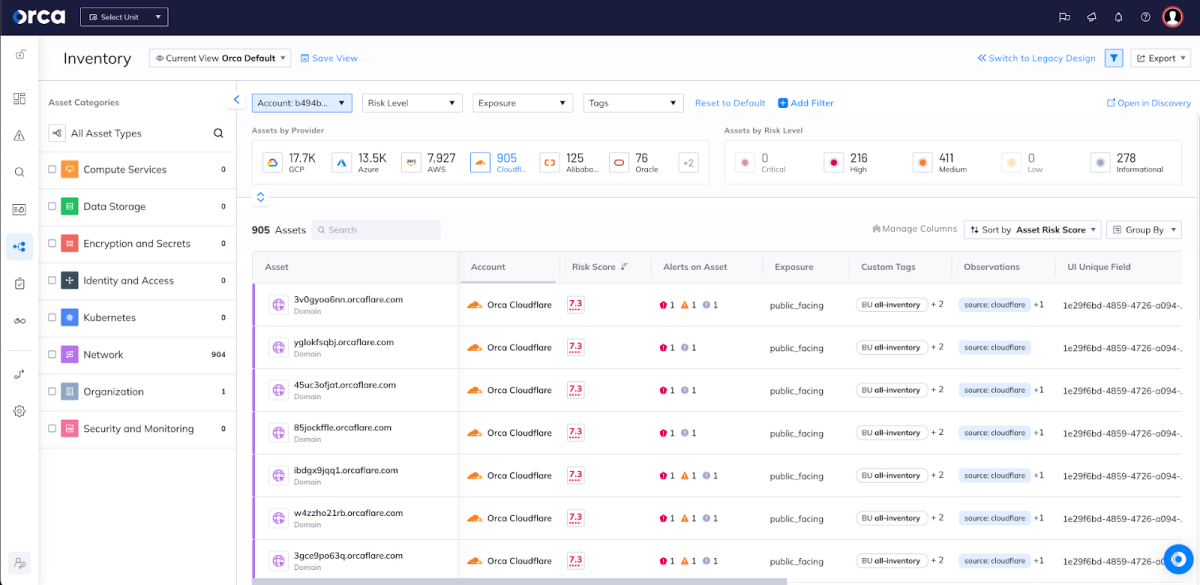Click Open in Discovery
The width and height of the screenshot is (1200, 585).
click(x=1149, y=103)
